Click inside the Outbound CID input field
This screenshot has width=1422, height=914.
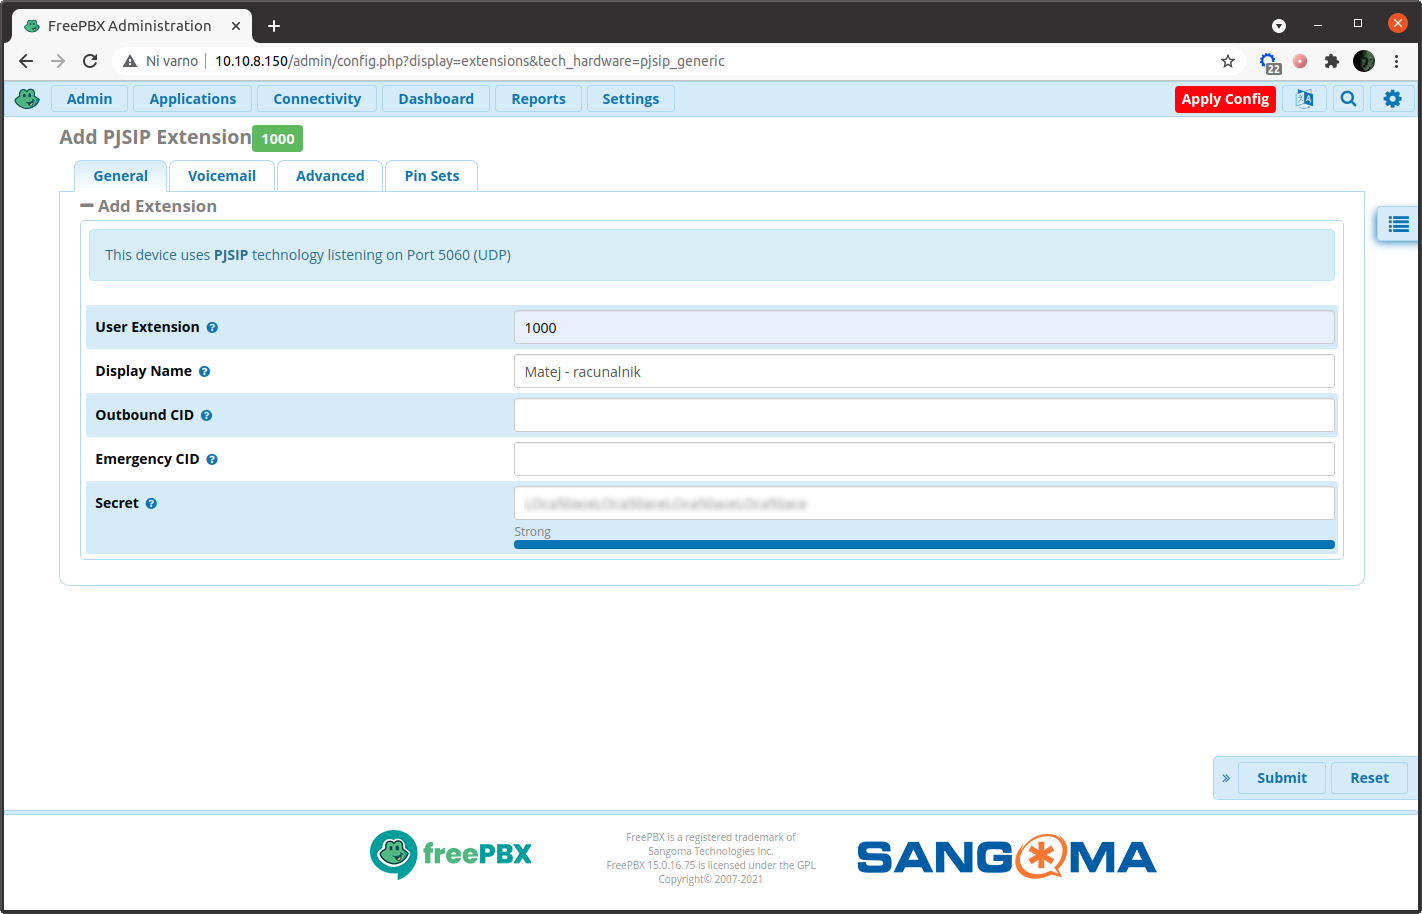(924, 415)
